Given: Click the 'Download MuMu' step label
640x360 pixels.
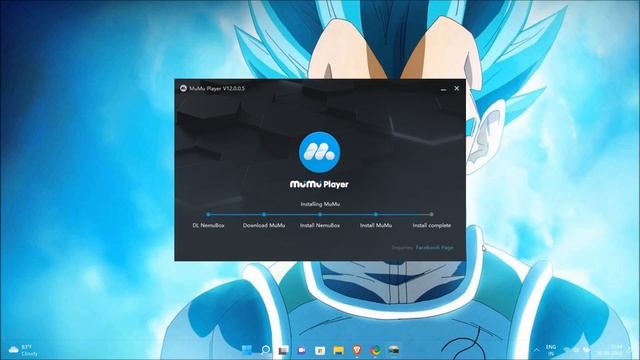Looking at the screenshot, I should [x=264, y=225].
